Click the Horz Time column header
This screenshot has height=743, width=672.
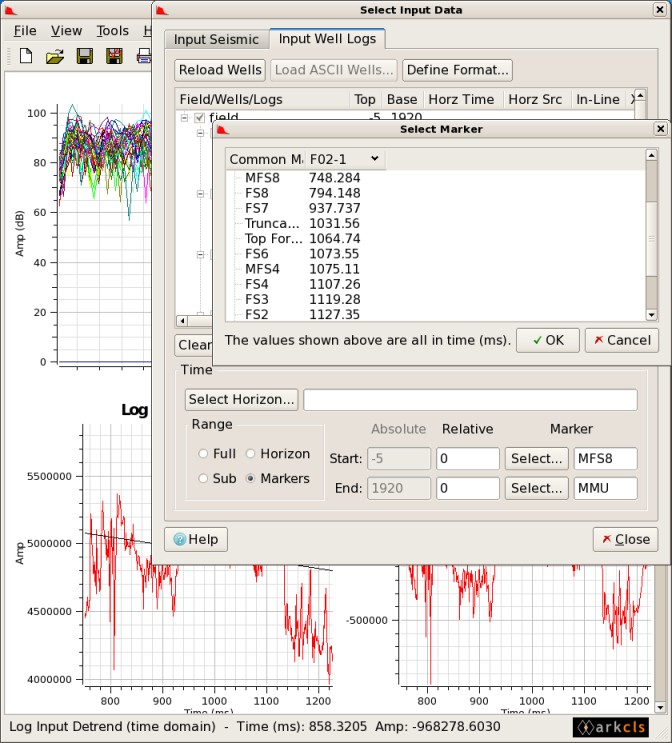462,99
